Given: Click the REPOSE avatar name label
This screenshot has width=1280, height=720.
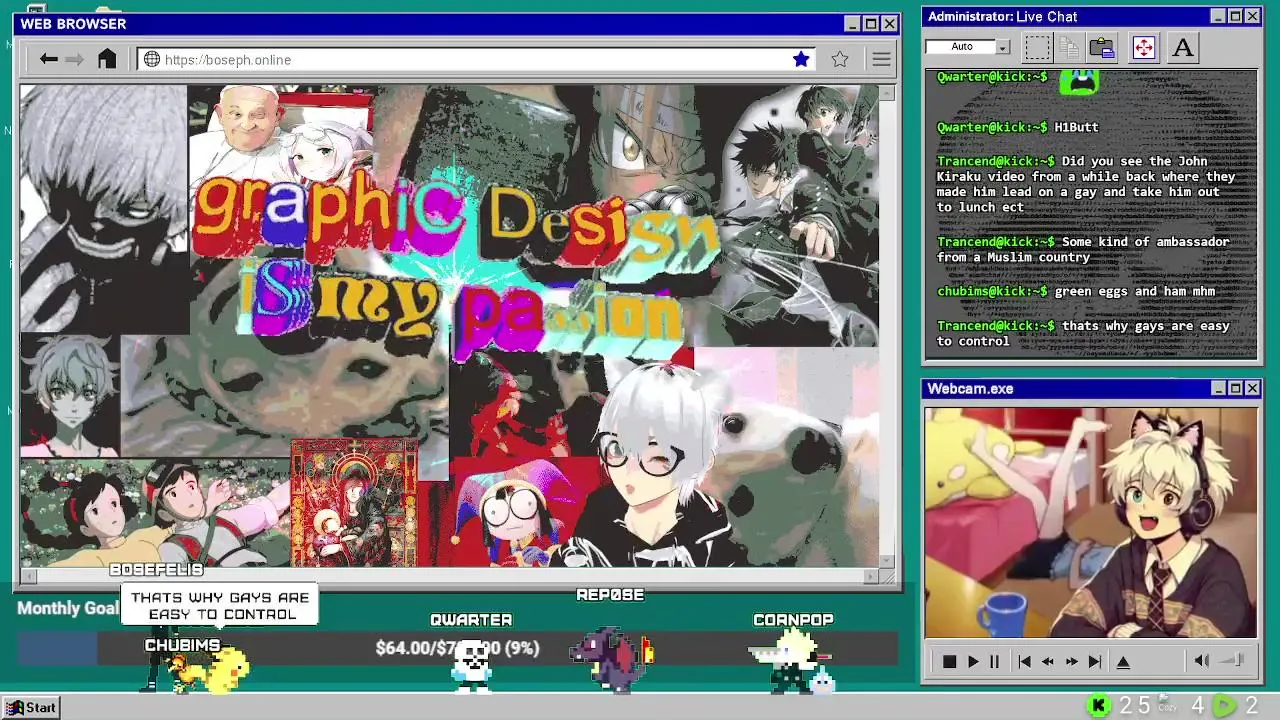Looking at the screenshot, I should (x=610, y=595).
